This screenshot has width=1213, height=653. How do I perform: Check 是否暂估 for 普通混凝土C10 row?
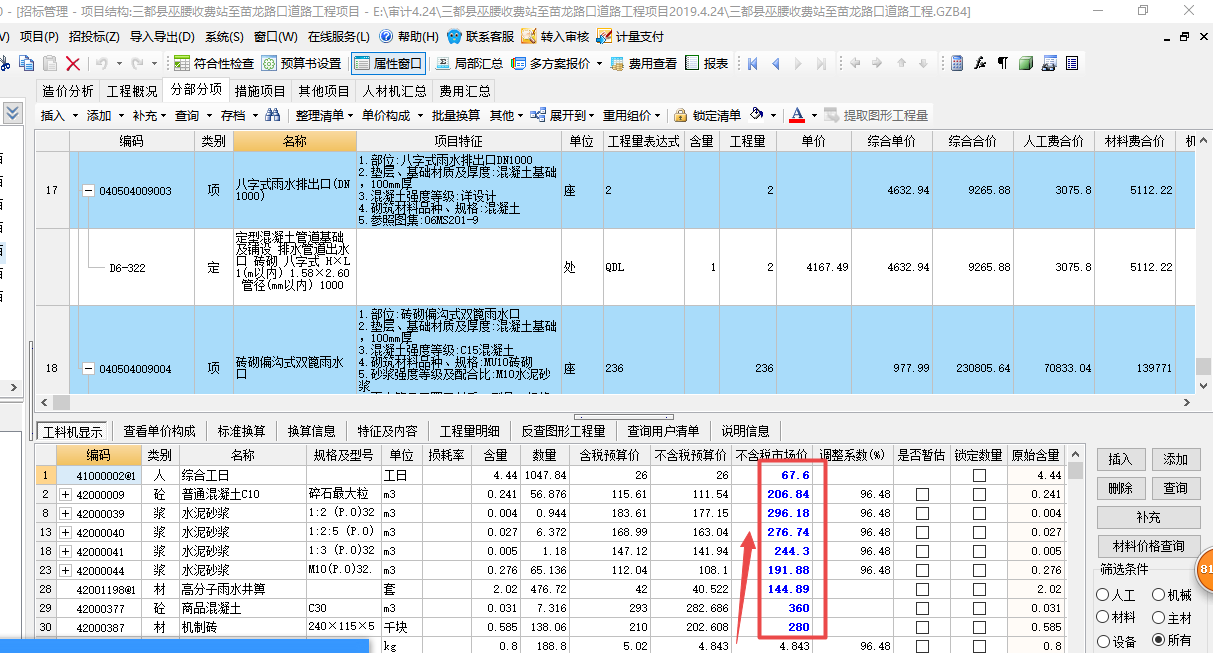922,495
